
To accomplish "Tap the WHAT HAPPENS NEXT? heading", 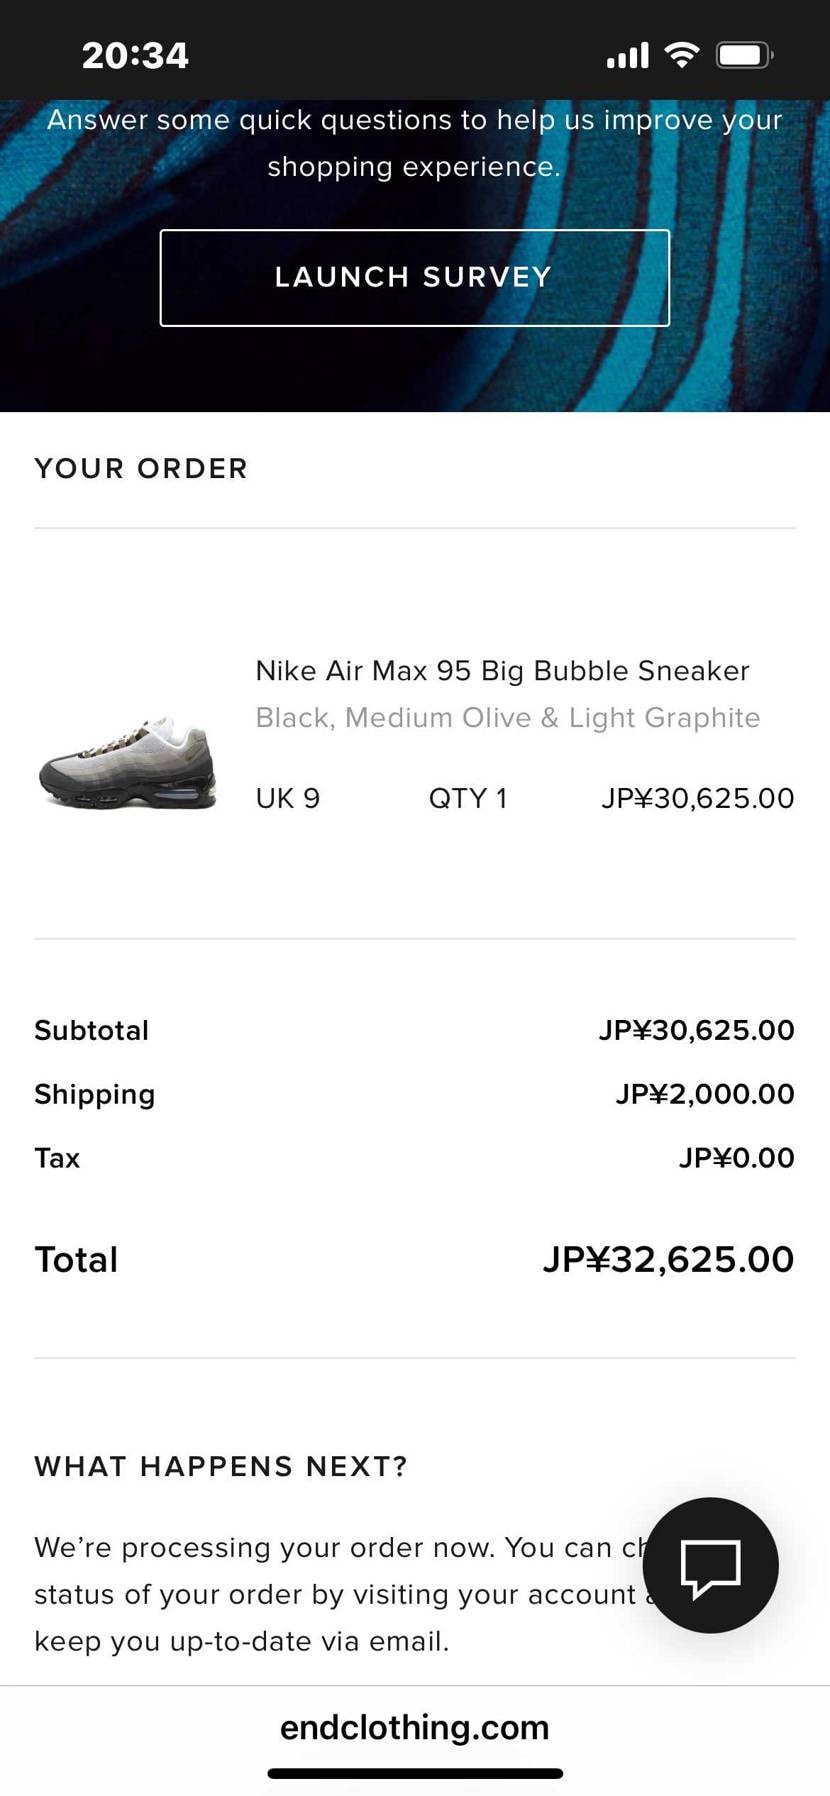I will tap(221, 1467).
